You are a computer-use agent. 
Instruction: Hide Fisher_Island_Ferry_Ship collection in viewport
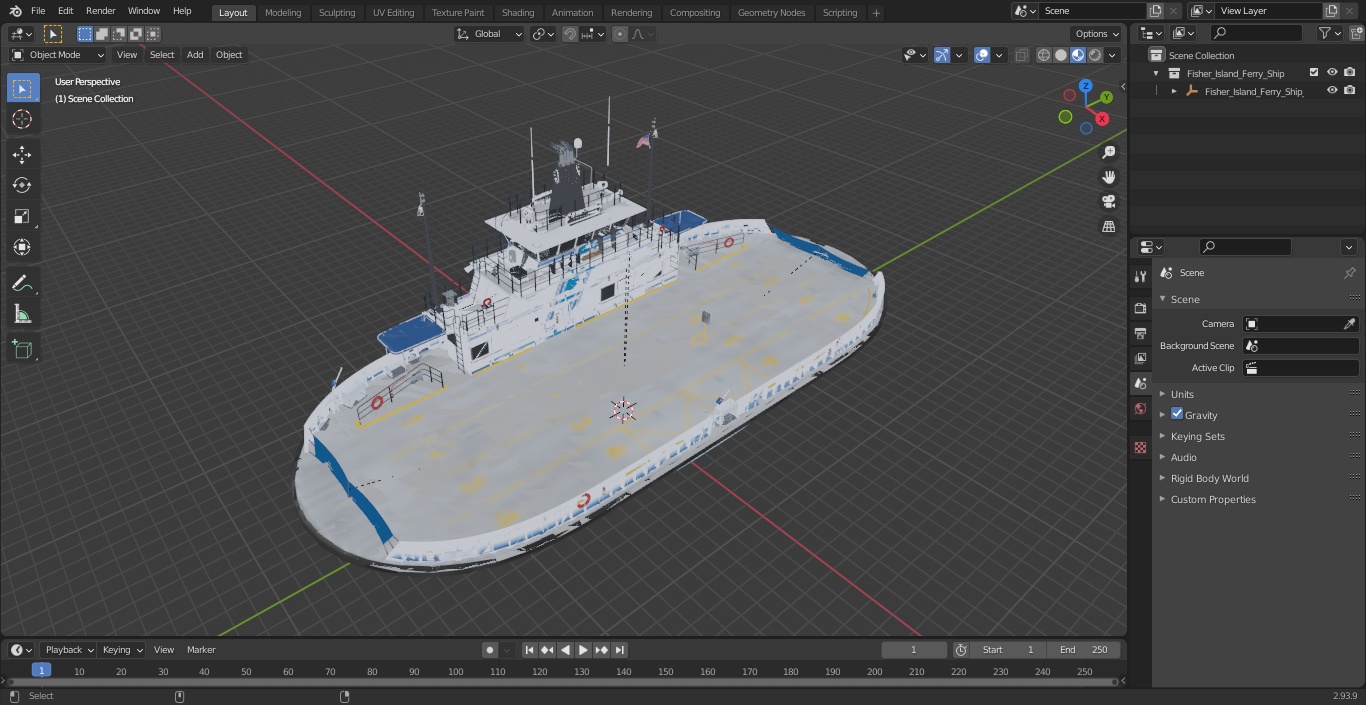[1332, 73]
